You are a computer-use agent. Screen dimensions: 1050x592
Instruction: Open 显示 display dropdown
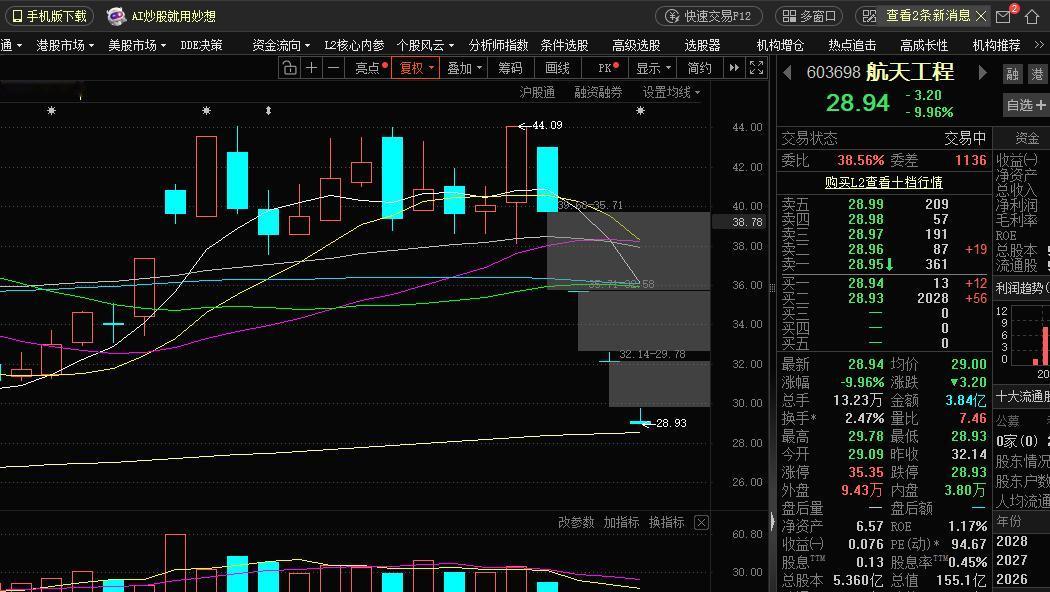coord(654,68)
